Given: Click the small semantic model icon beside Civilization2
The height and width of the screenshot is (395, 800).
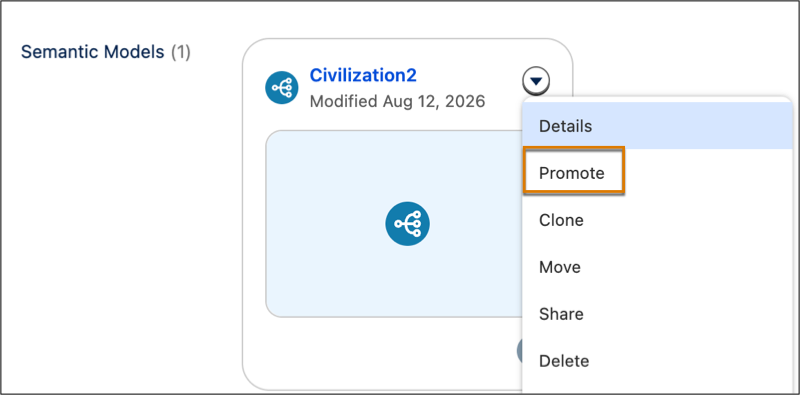Looking at the screenshot, I should point(282,88).
